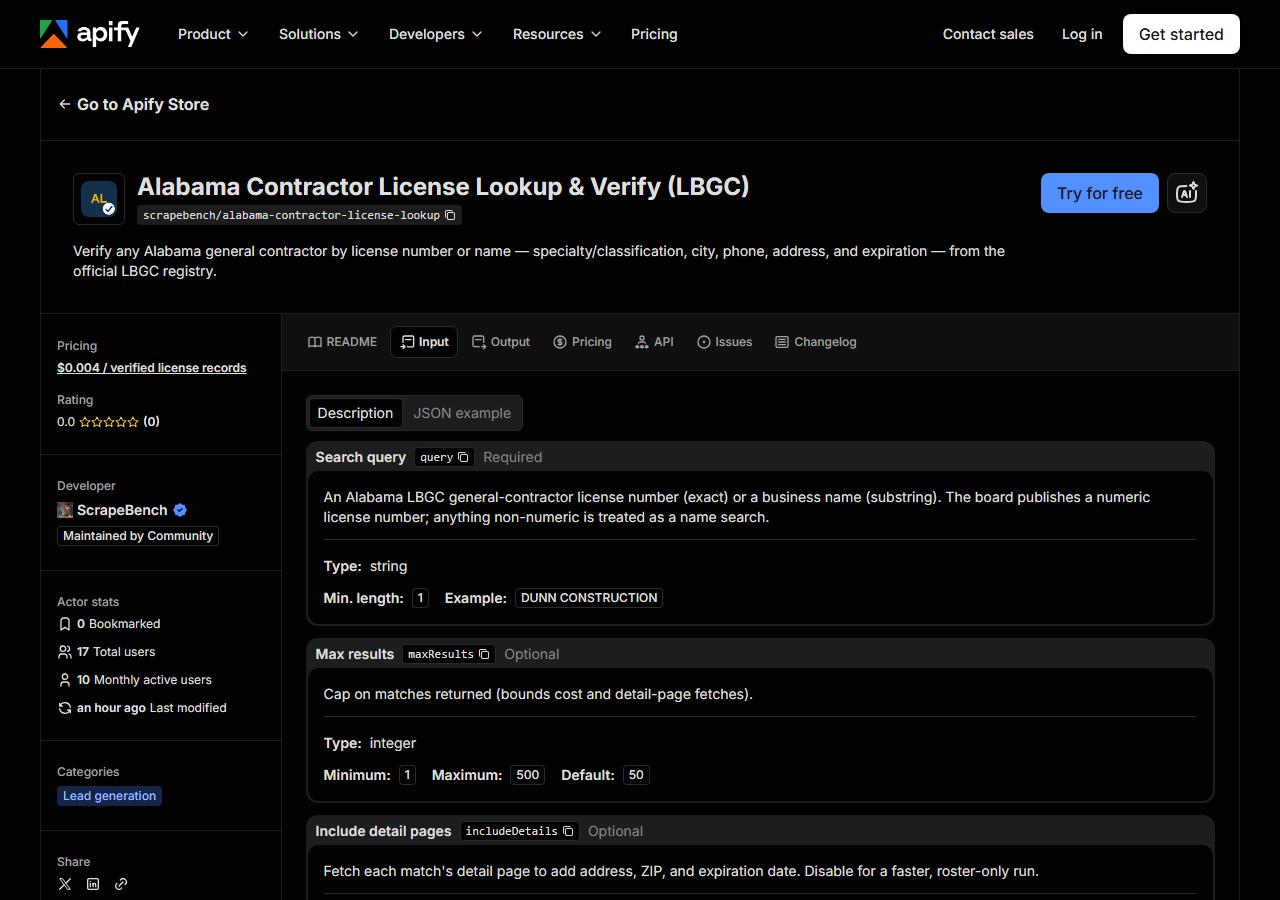Copy the includeDetails parameter name
This screenshot has height=900, width=1280.
(x=568, y=831)
